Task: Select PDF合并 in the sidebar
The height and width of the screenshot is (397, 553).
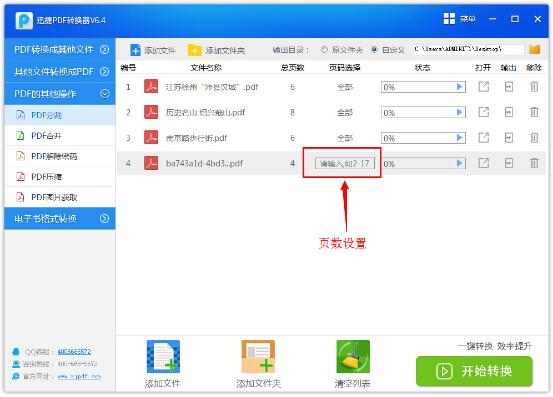Action: [60, 136]
